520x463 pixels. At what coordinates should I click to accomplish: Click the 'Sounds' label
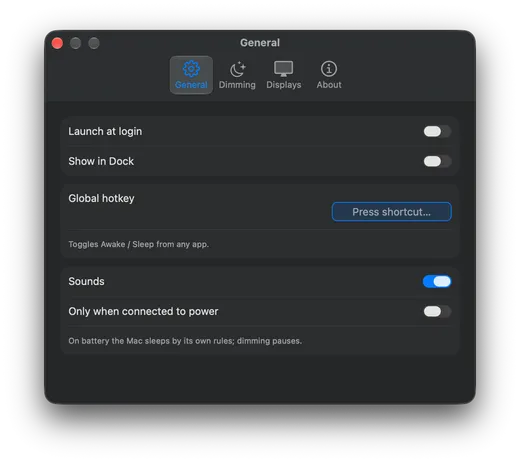86,281
